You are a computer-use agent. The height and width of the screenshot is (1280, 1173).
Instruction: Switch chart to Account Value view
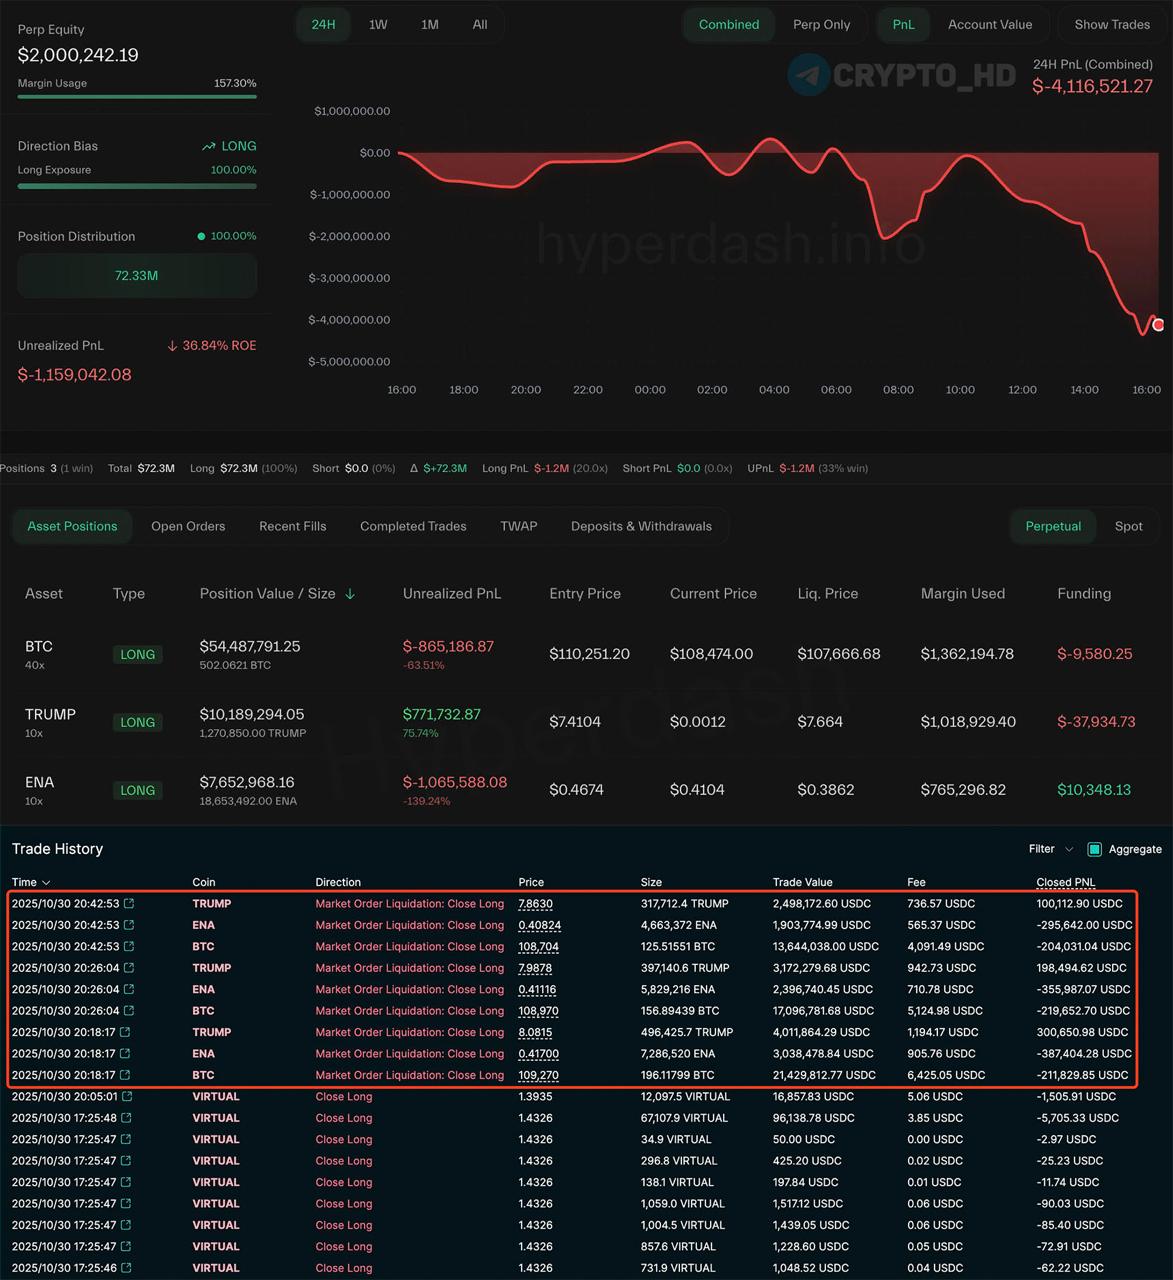(989, 25)
